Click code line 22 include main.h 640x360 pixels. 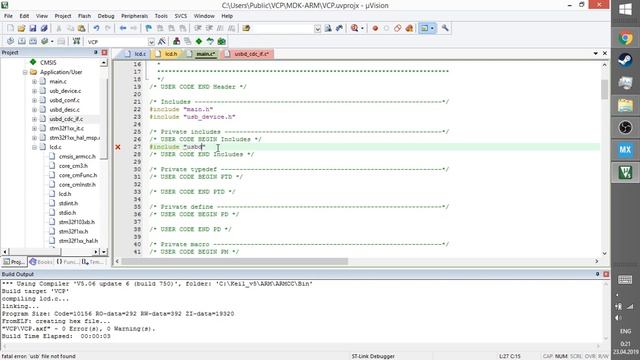pos(181,109)
